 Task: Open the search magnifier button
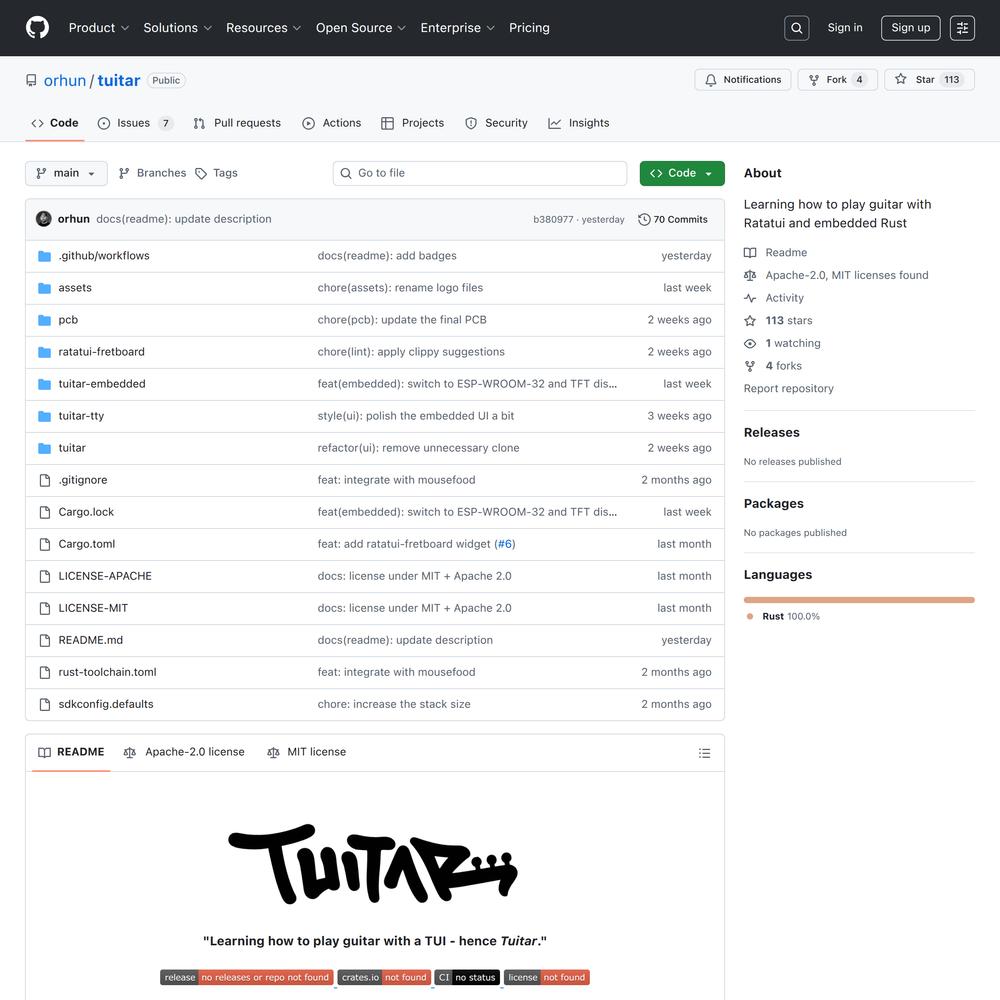coord(796,28)
